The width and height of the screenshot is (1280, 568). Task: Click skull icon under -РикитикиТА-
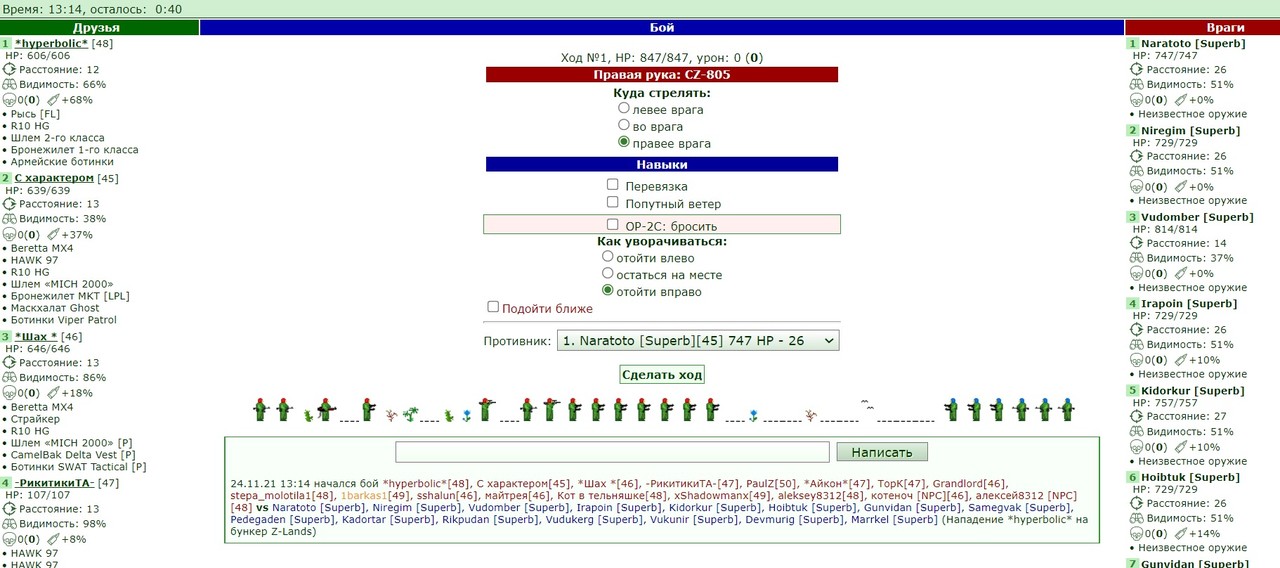[10, 539]
